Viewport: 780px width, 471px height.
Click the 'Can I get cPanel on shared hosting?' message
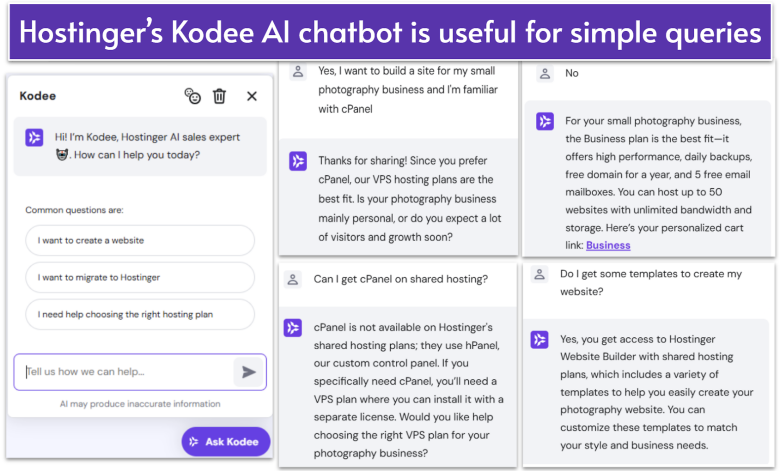[400, 279]
